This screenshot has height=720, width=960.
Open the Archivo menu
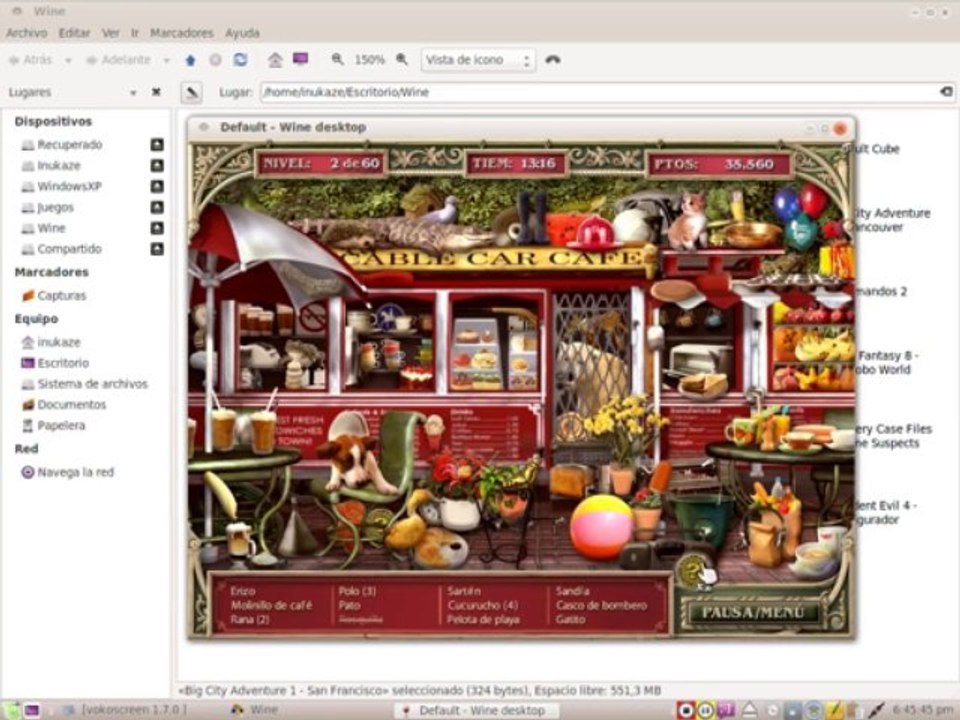[x=26, y=33]
